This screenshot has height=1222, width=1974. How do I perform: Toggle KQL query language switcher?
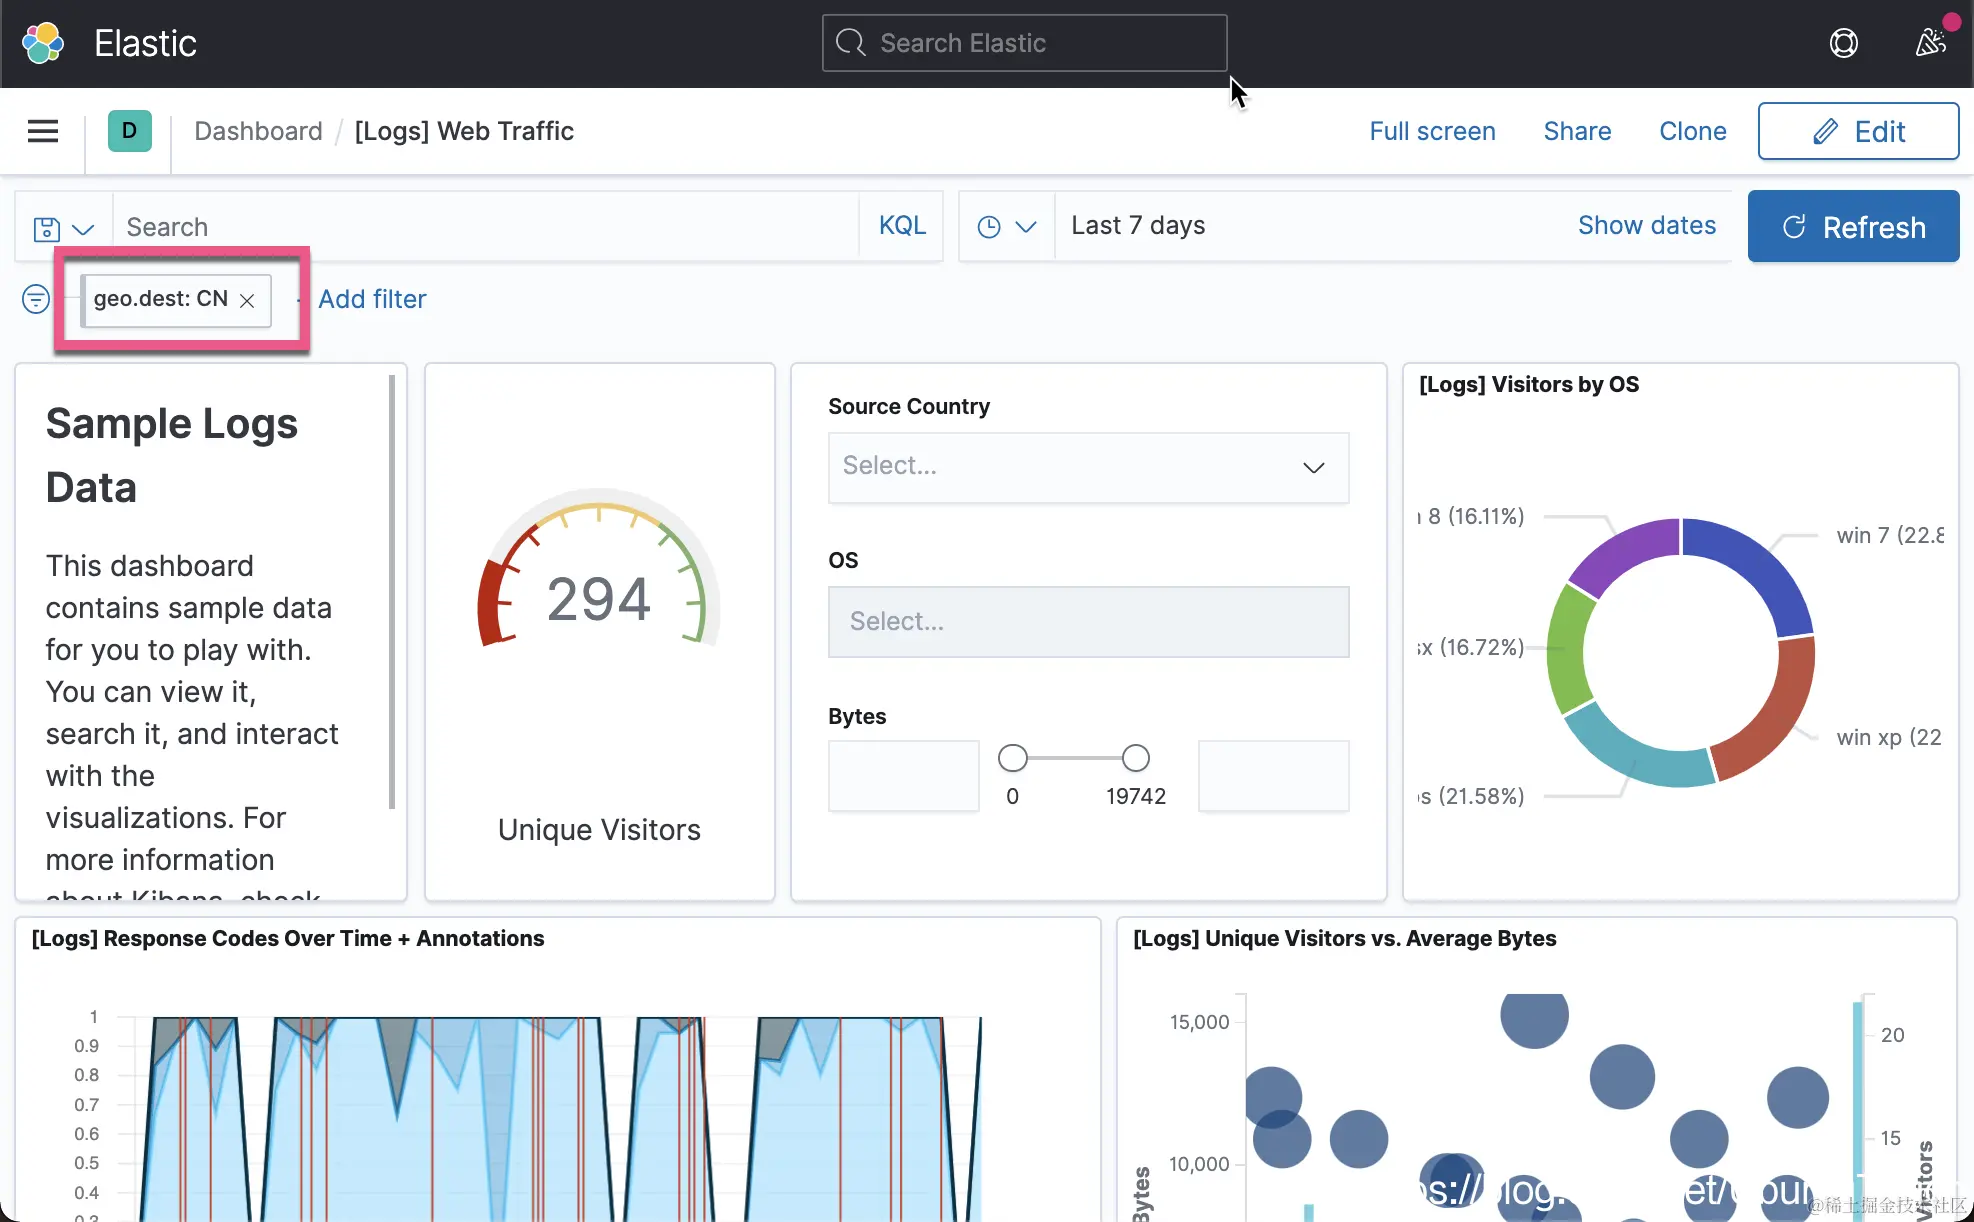tap(901, 226)
